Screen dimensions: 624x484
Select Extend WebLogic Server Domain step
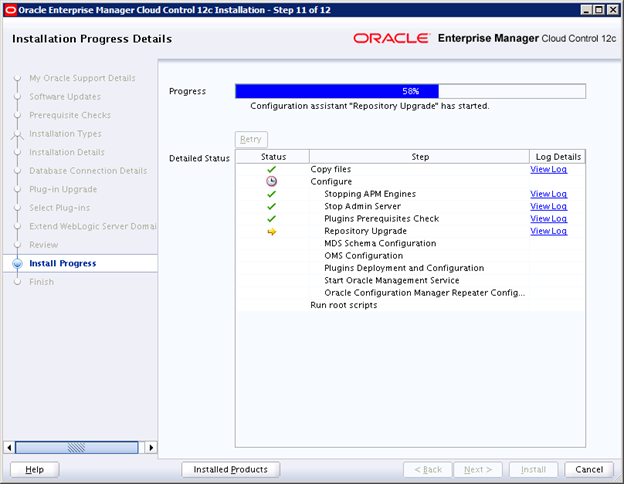click(93, 226)
